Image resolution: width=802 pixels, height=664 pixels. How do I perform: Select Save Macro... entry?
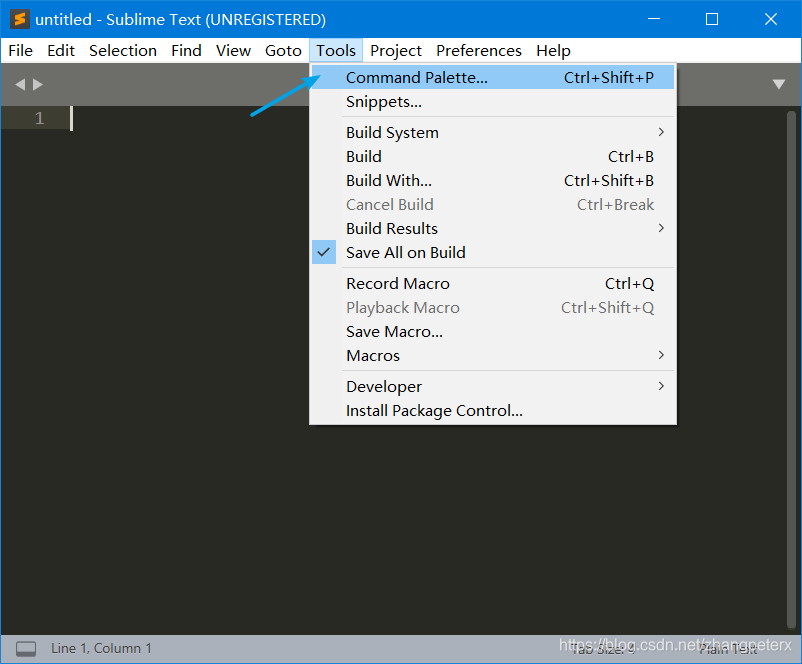click(493, 331)
